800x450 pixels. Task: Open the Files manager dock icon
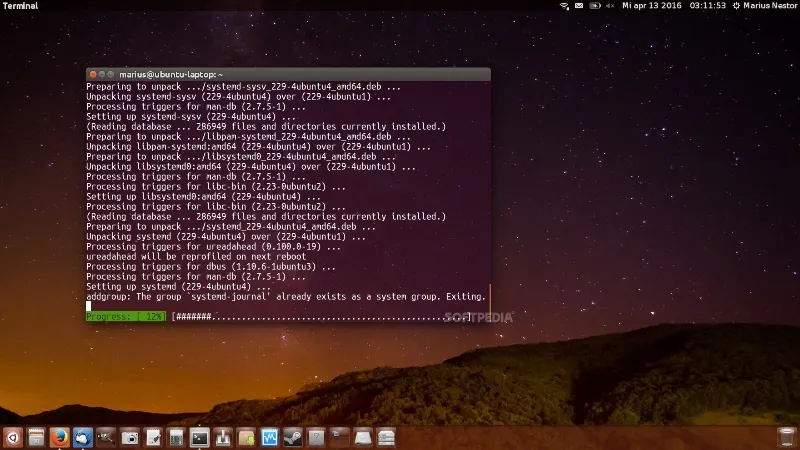click(36, 437)
